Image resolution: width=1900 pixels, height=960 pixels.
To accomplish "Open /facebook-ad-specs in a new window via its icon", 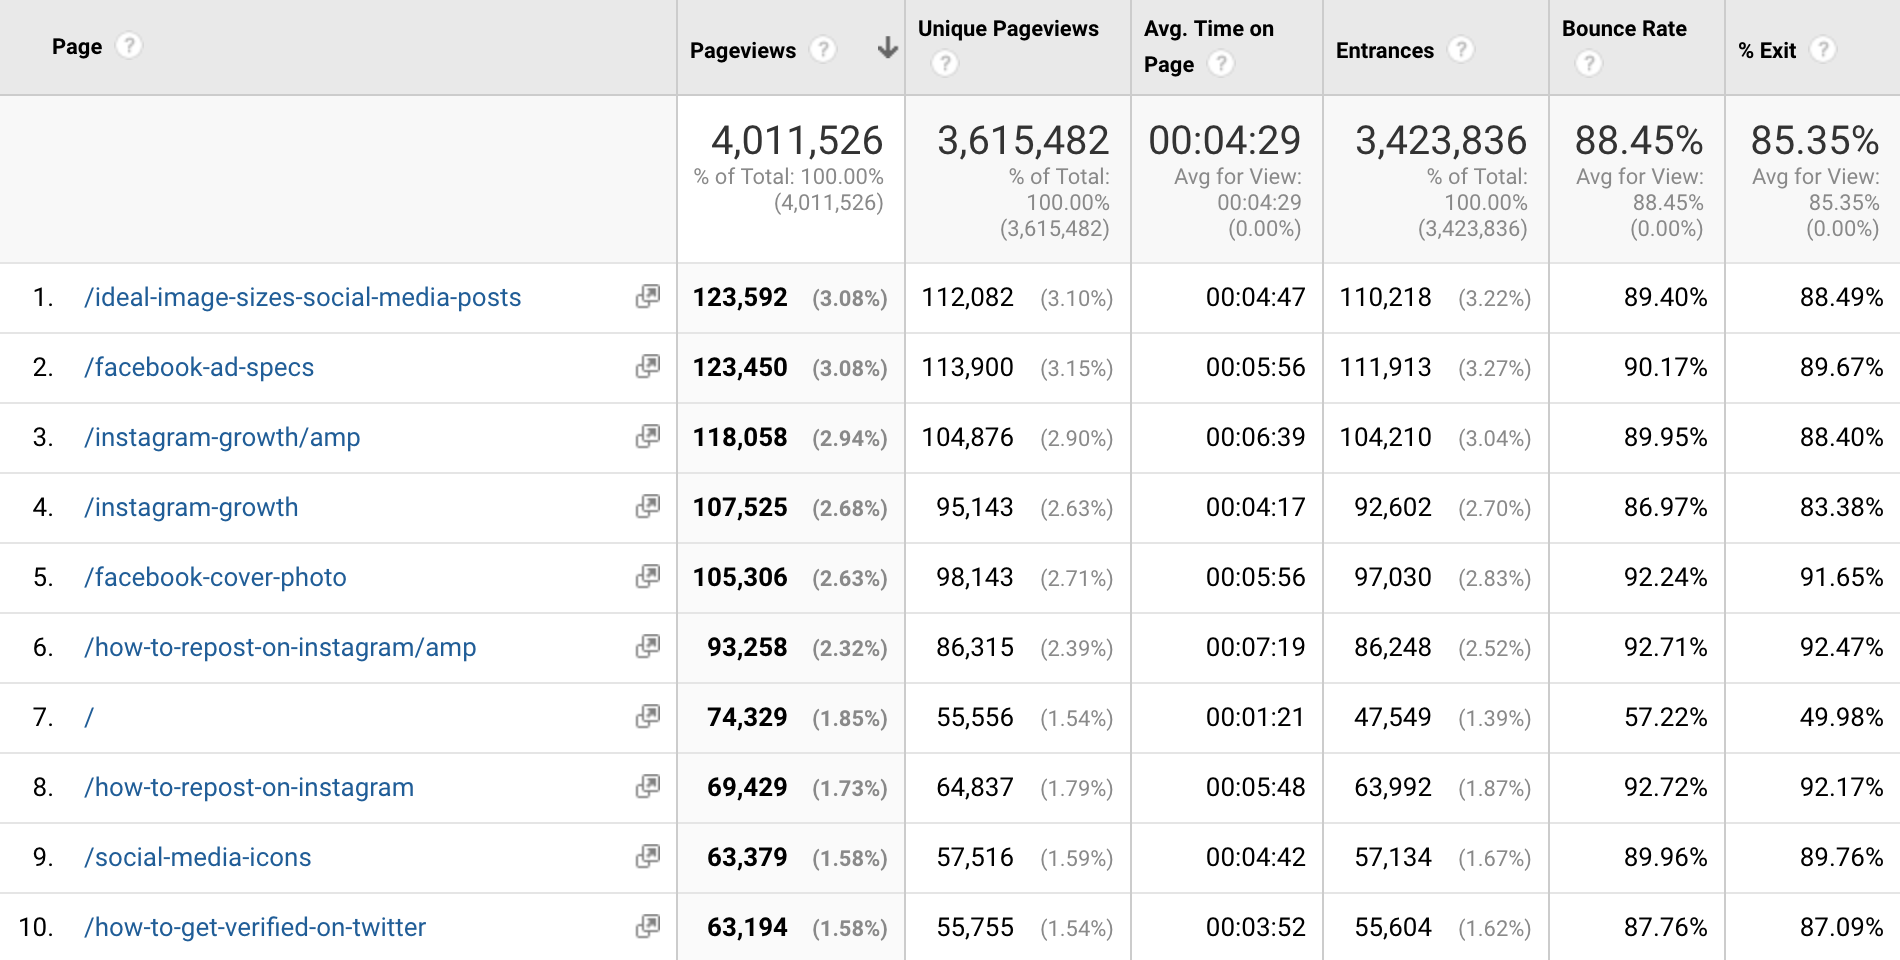I will pyautogui.click(x=648, y=367).
